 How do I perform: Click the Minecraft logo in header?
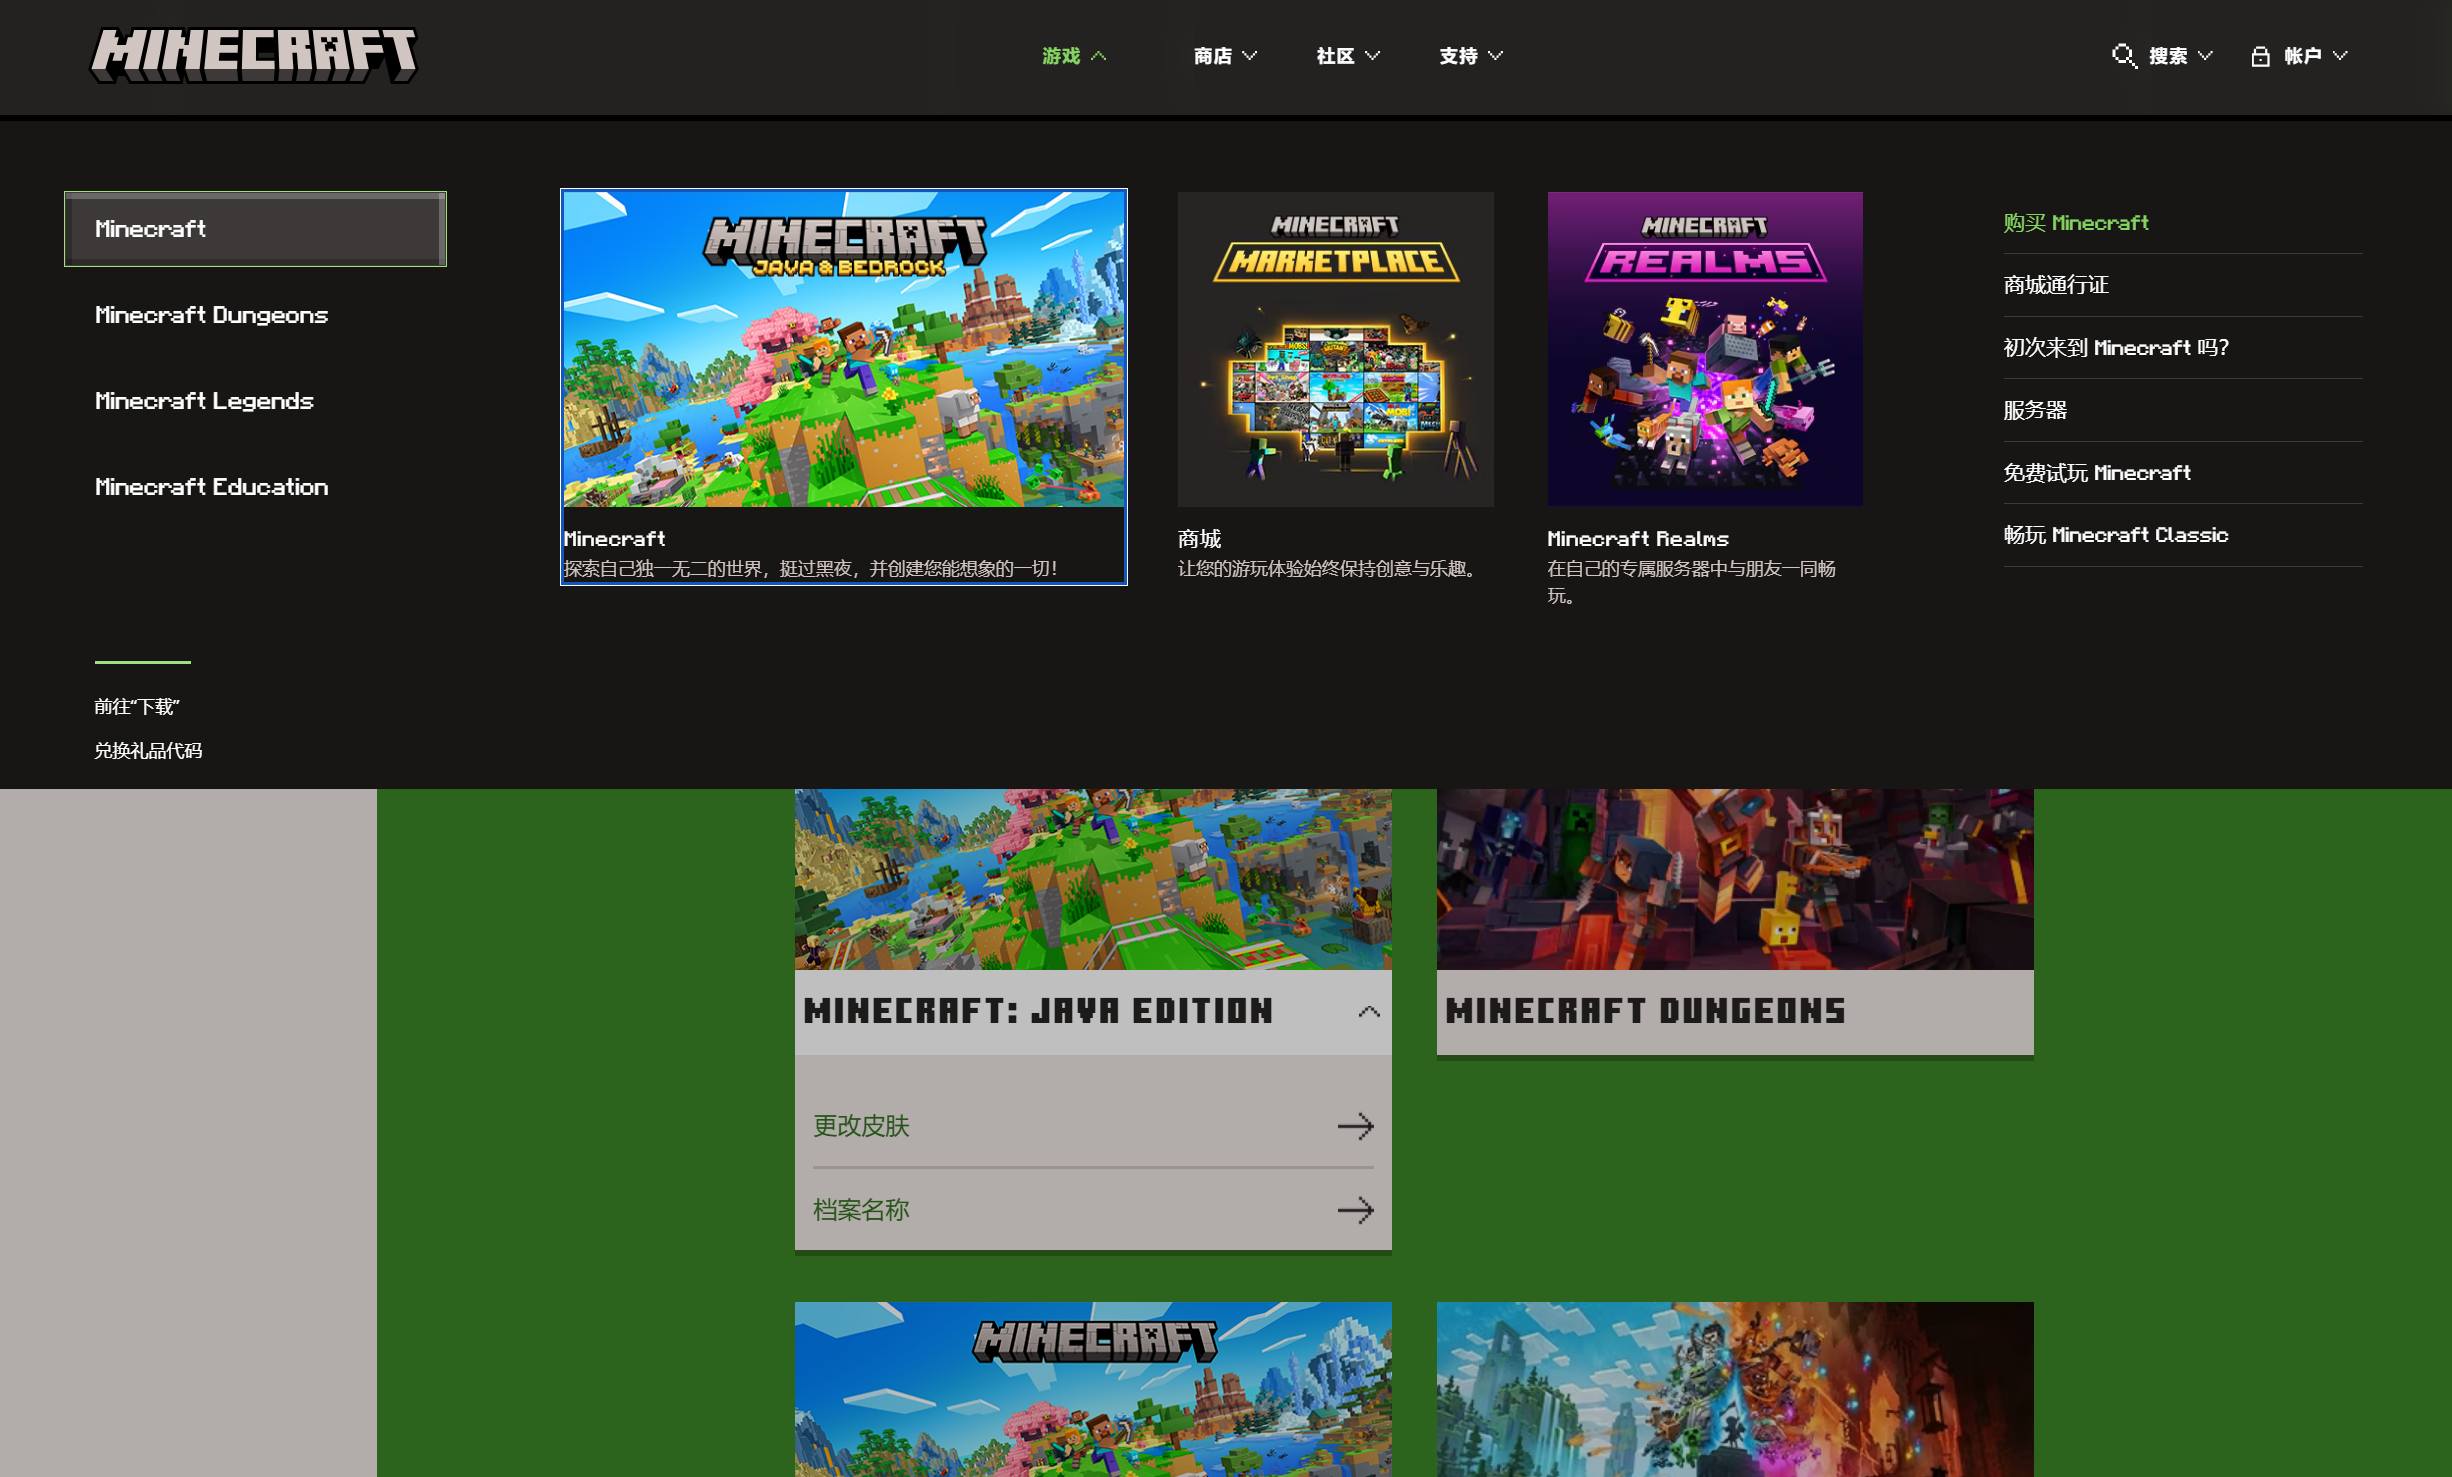point(254,54)
